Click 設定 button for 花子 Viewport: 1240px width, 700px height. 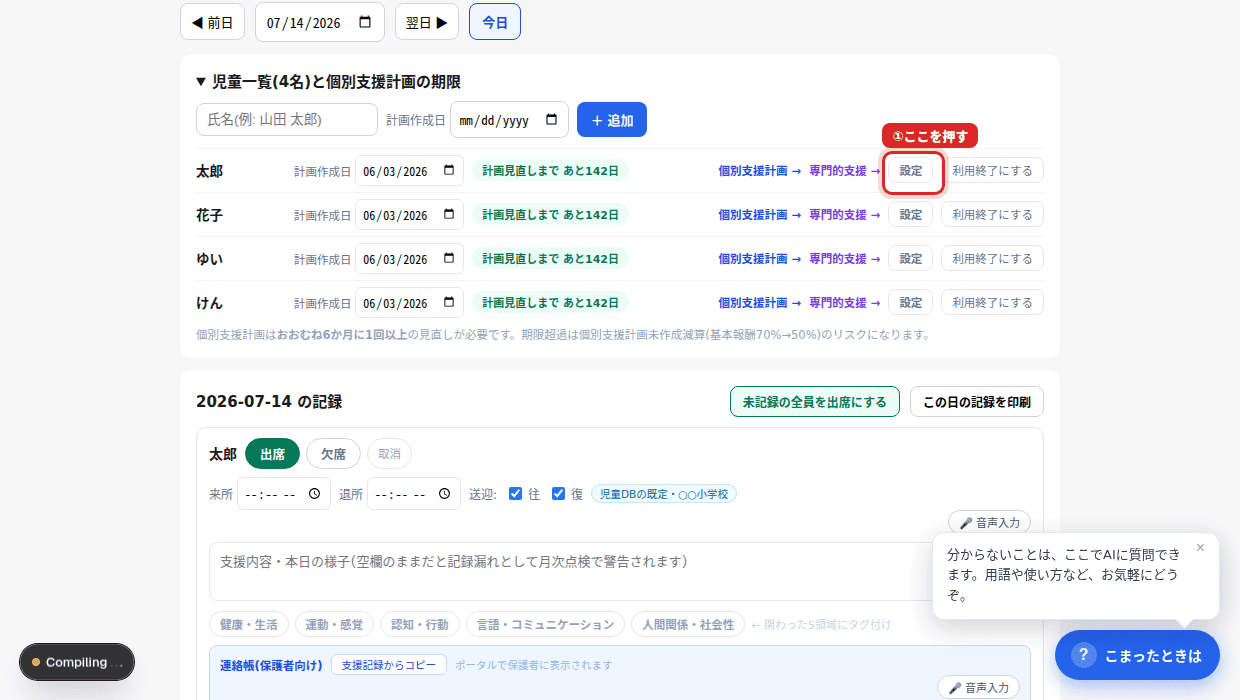(911, 215)
